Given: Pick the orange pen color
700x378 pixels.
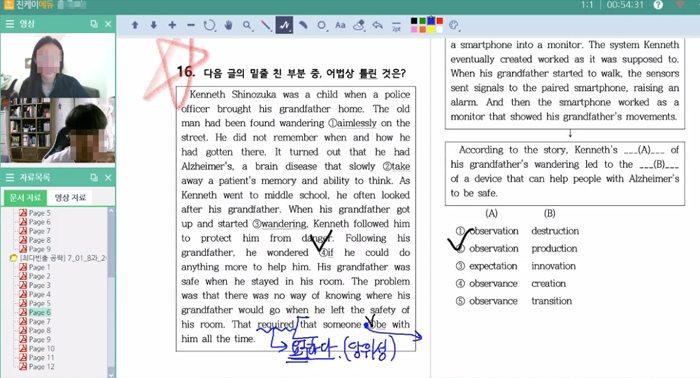Looking at the screenshot, I should tap(422, 29).
